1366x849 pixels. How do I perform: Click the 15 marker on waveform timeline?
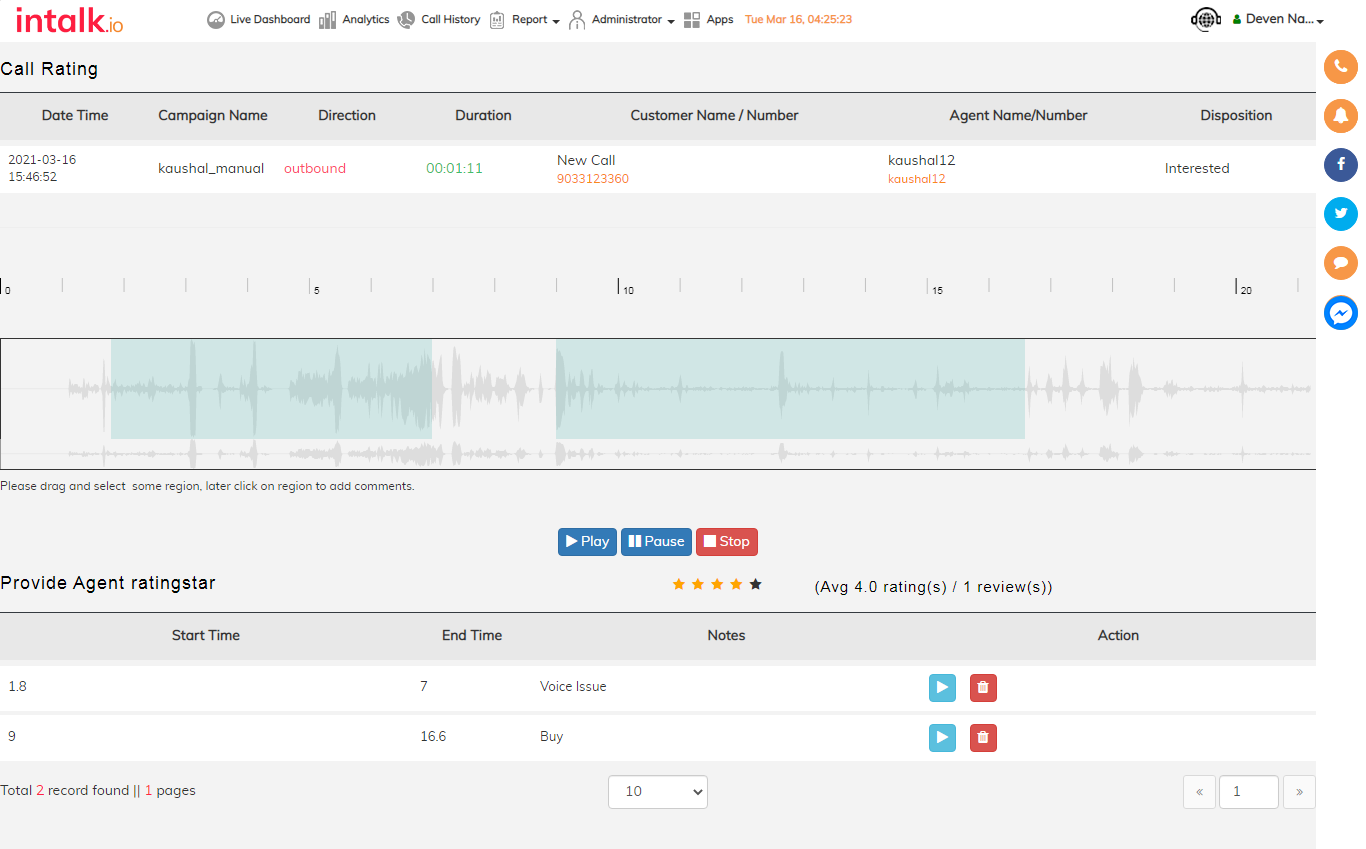[x=937, y=290]
